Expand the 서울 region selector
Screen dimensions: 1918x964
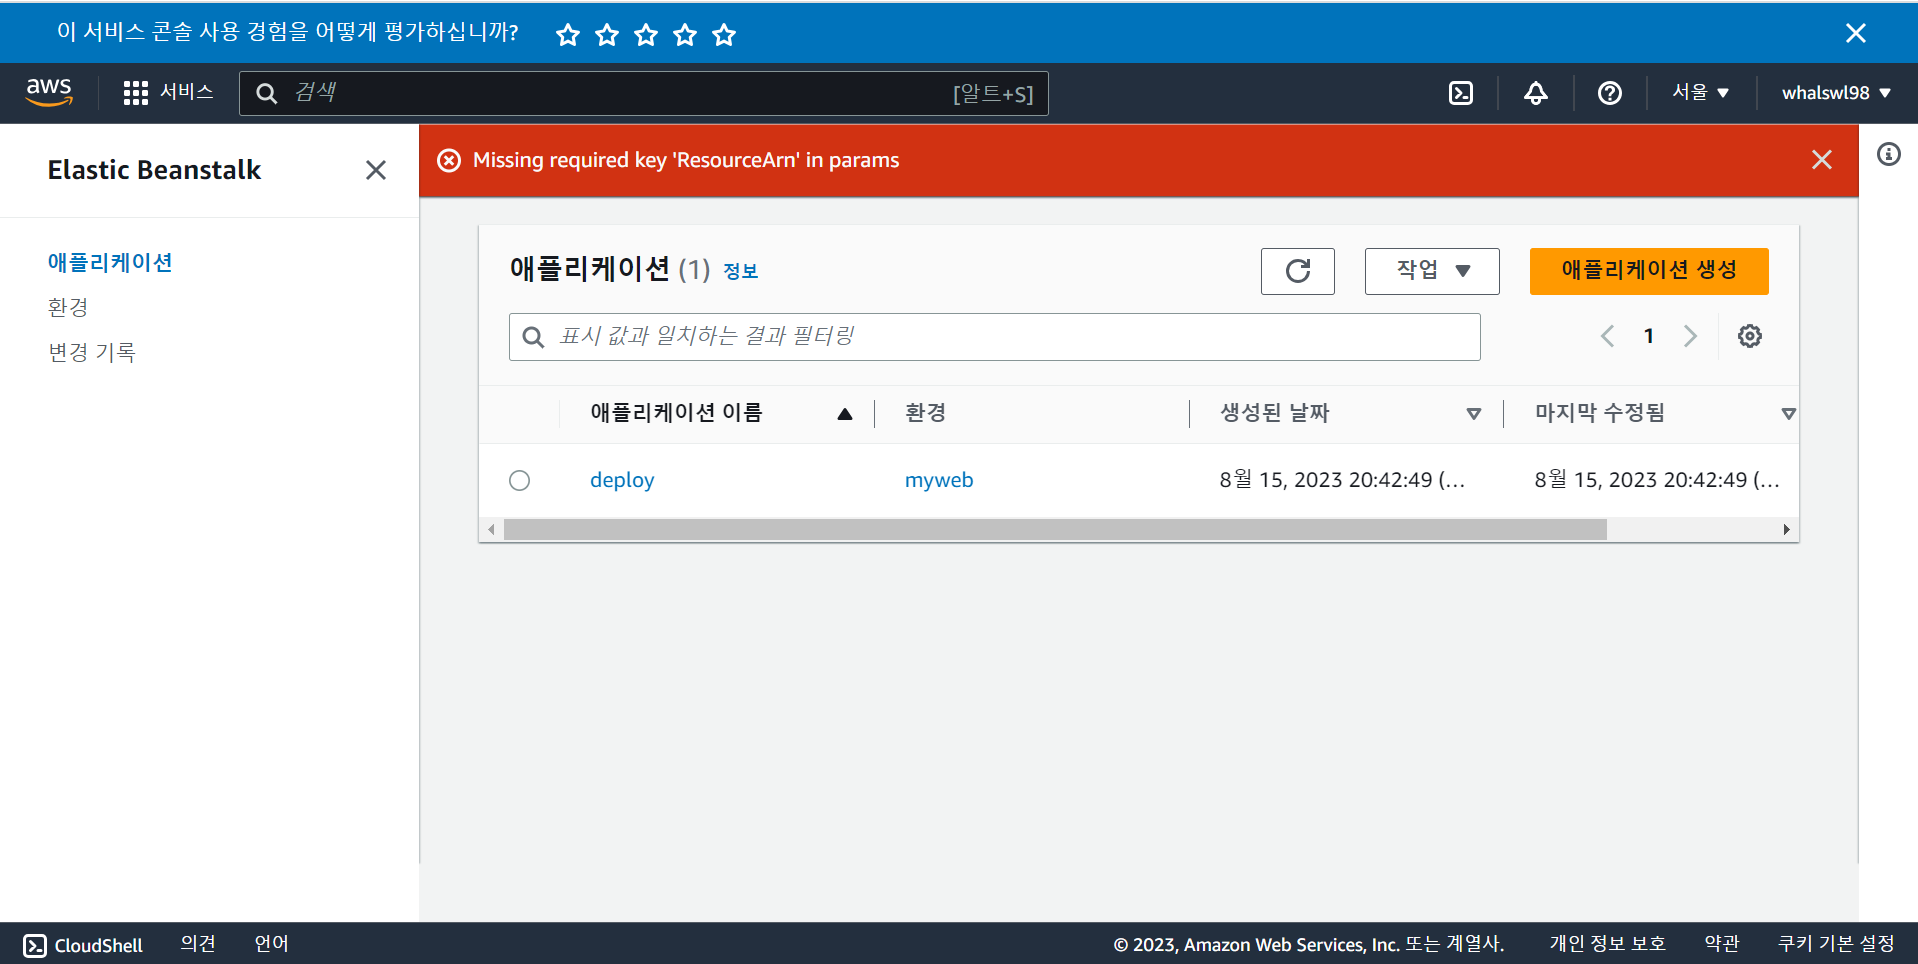pos(1701,92)
